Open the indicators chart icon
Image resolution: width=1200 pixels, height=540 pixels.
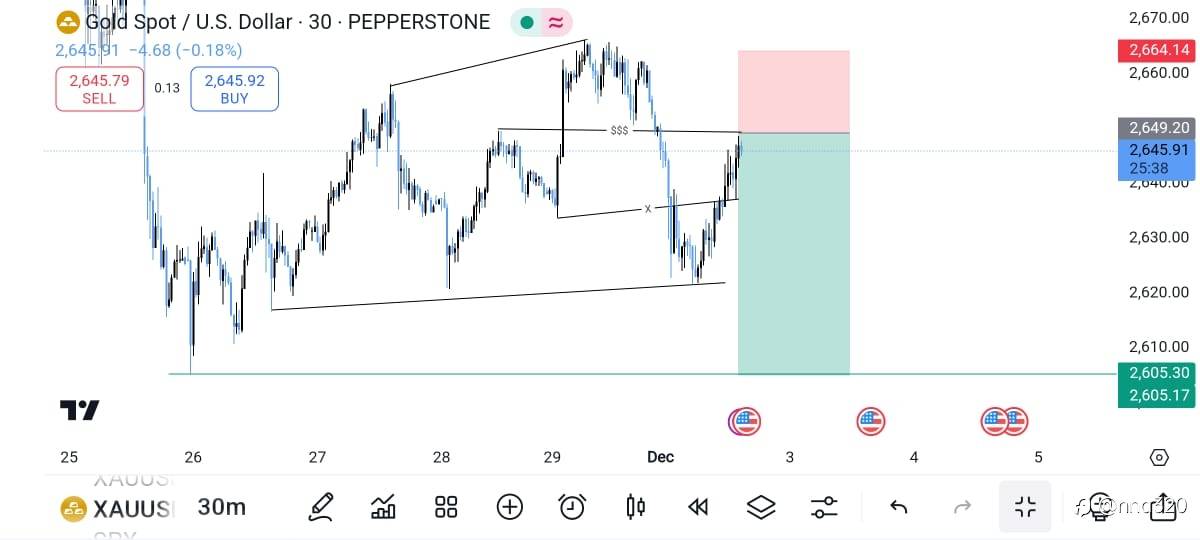click(383, 507)
